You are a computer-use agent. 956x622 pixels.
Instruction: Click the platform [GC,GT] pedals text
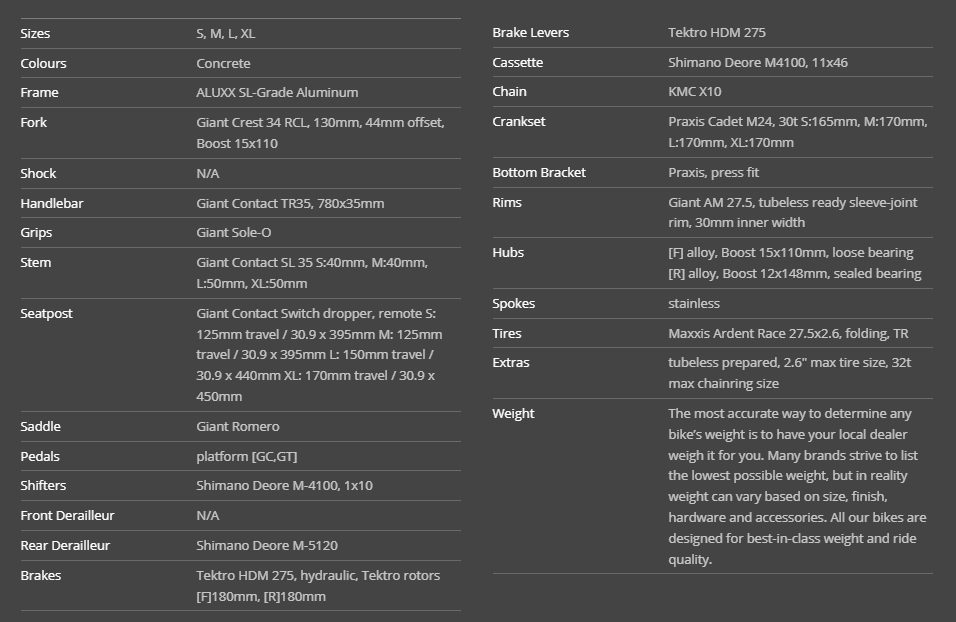pyautogui.click(x=246, y=456)
